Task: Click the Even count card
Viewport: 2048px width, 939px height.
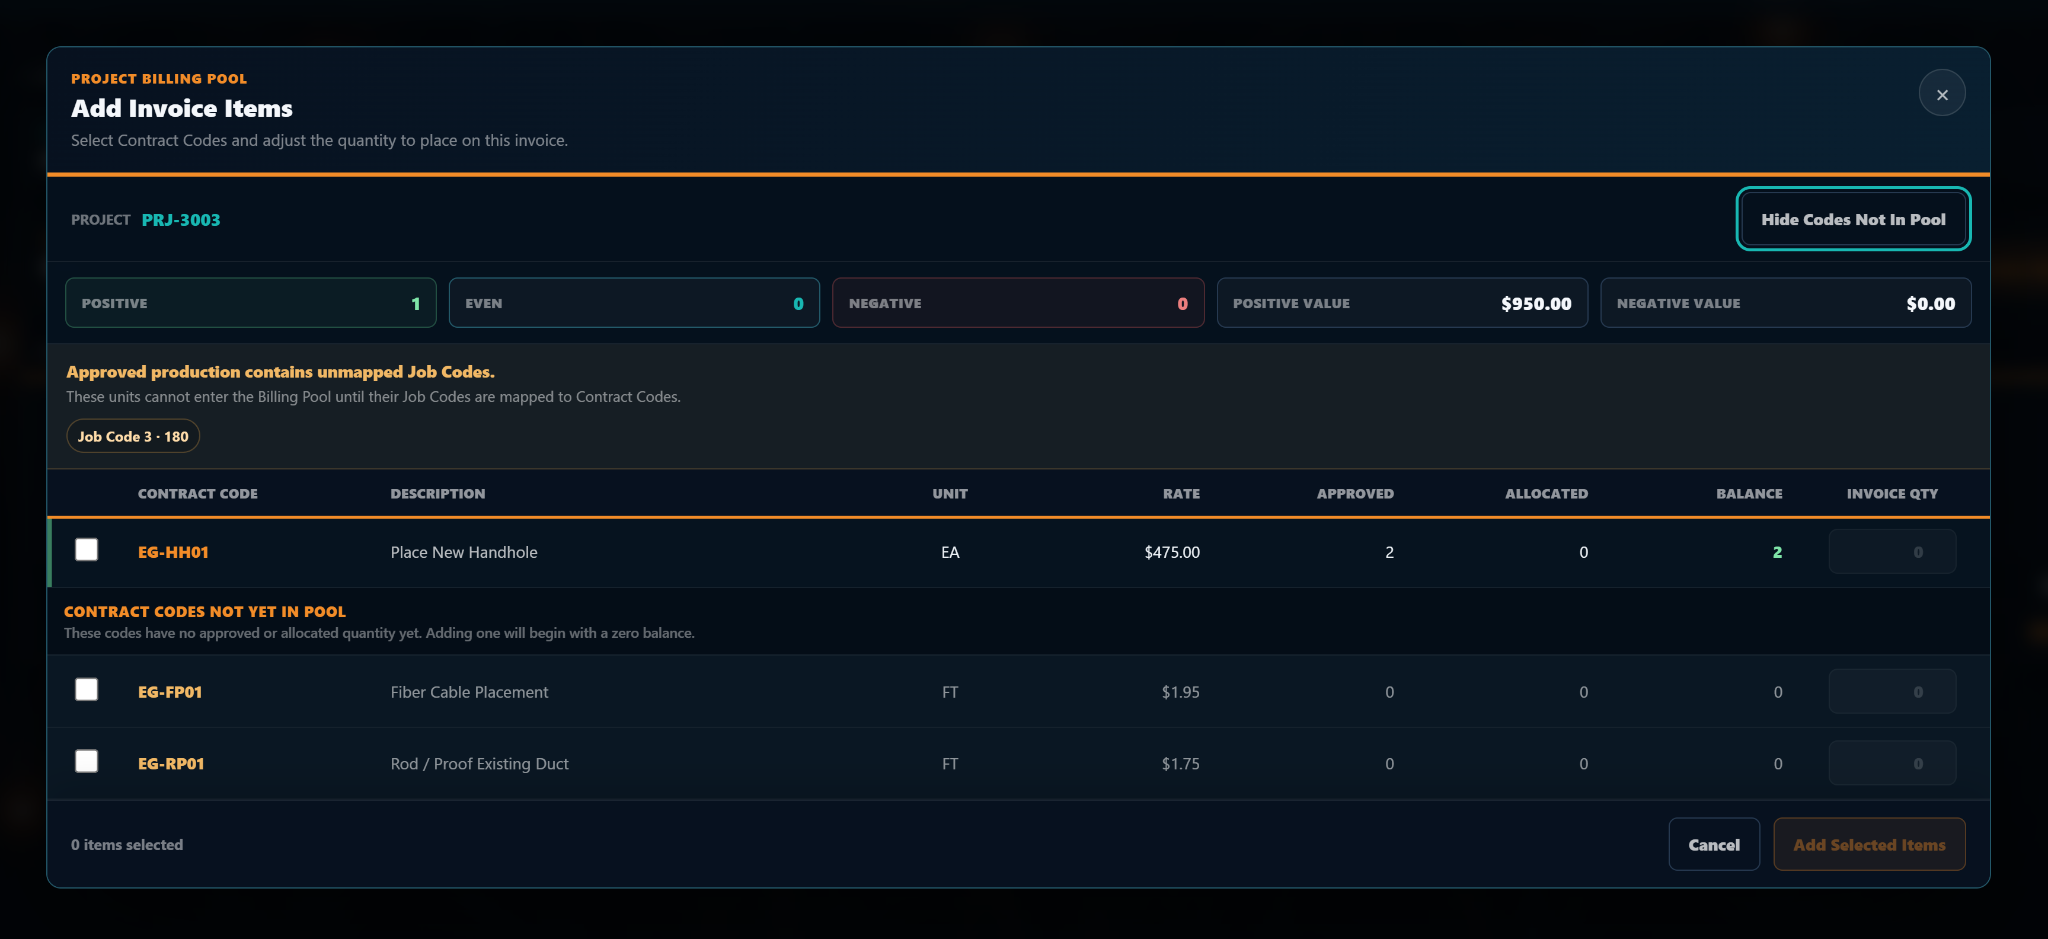Action: pyautogui.click(x=634, y=303)
